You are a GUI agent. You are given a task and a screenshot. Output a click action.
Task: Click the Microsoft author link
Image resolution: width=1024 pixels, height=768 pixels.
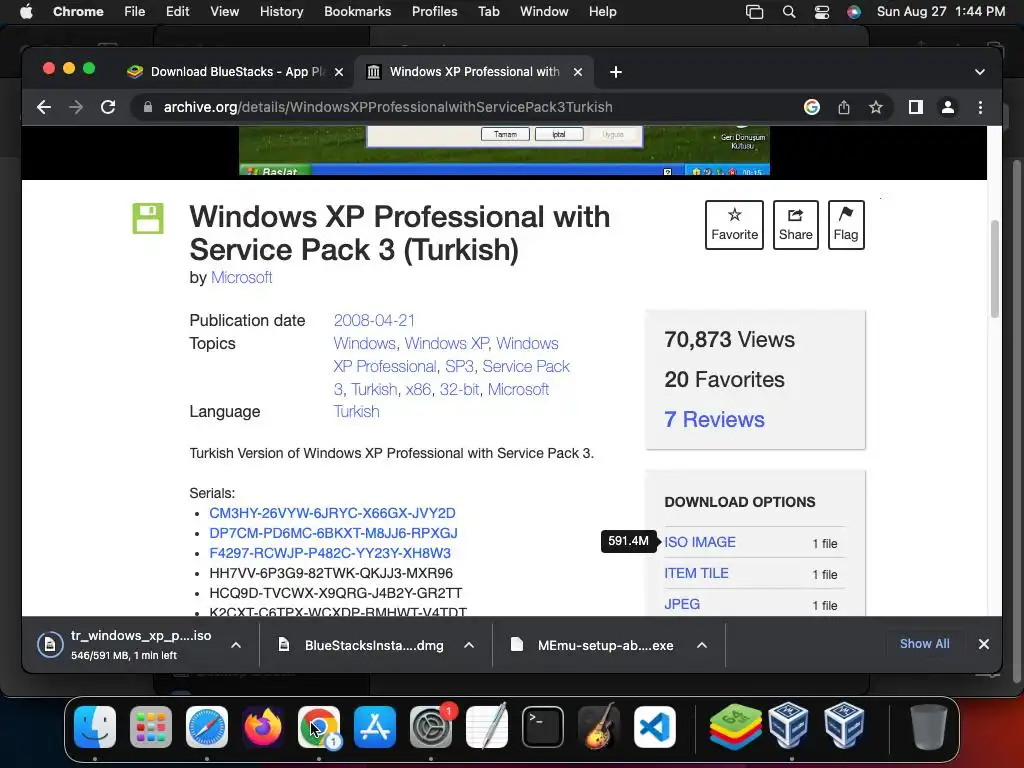[241, 278]
